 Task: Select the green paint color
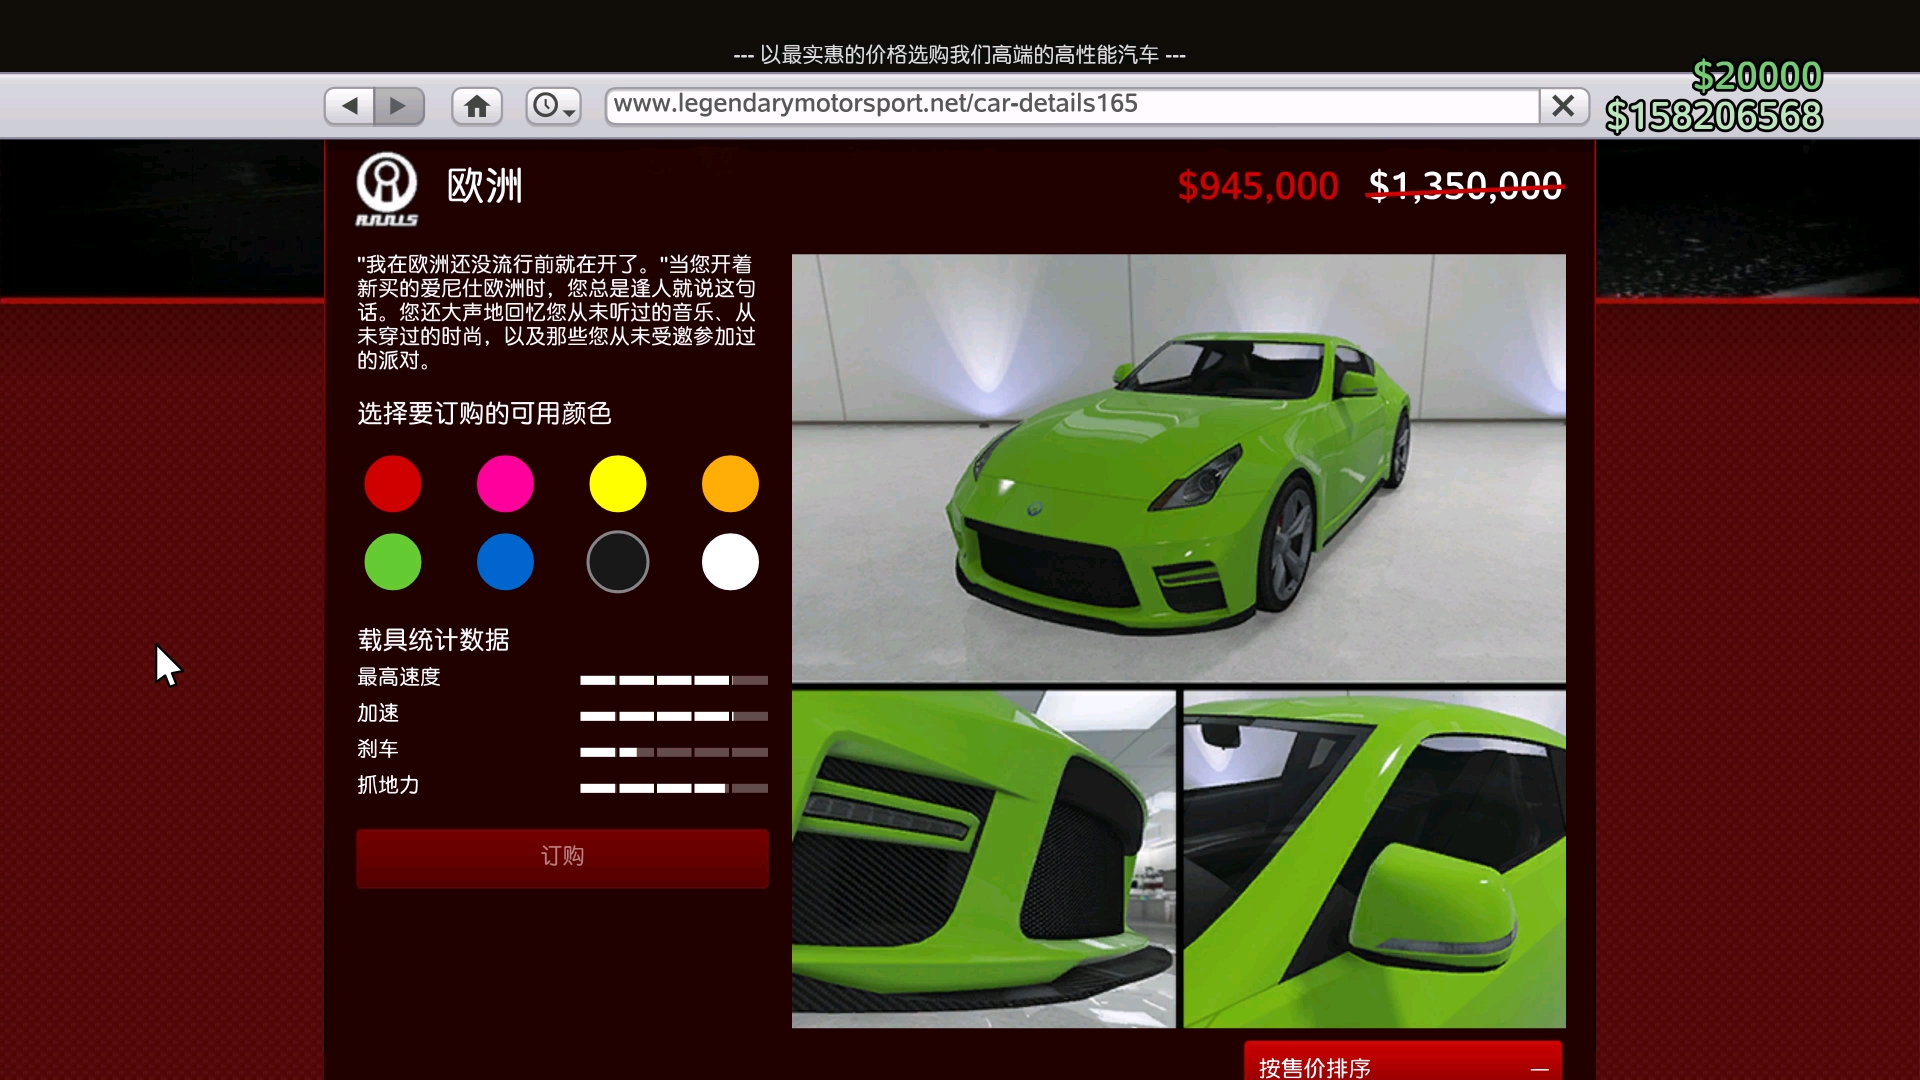[392, 562]
